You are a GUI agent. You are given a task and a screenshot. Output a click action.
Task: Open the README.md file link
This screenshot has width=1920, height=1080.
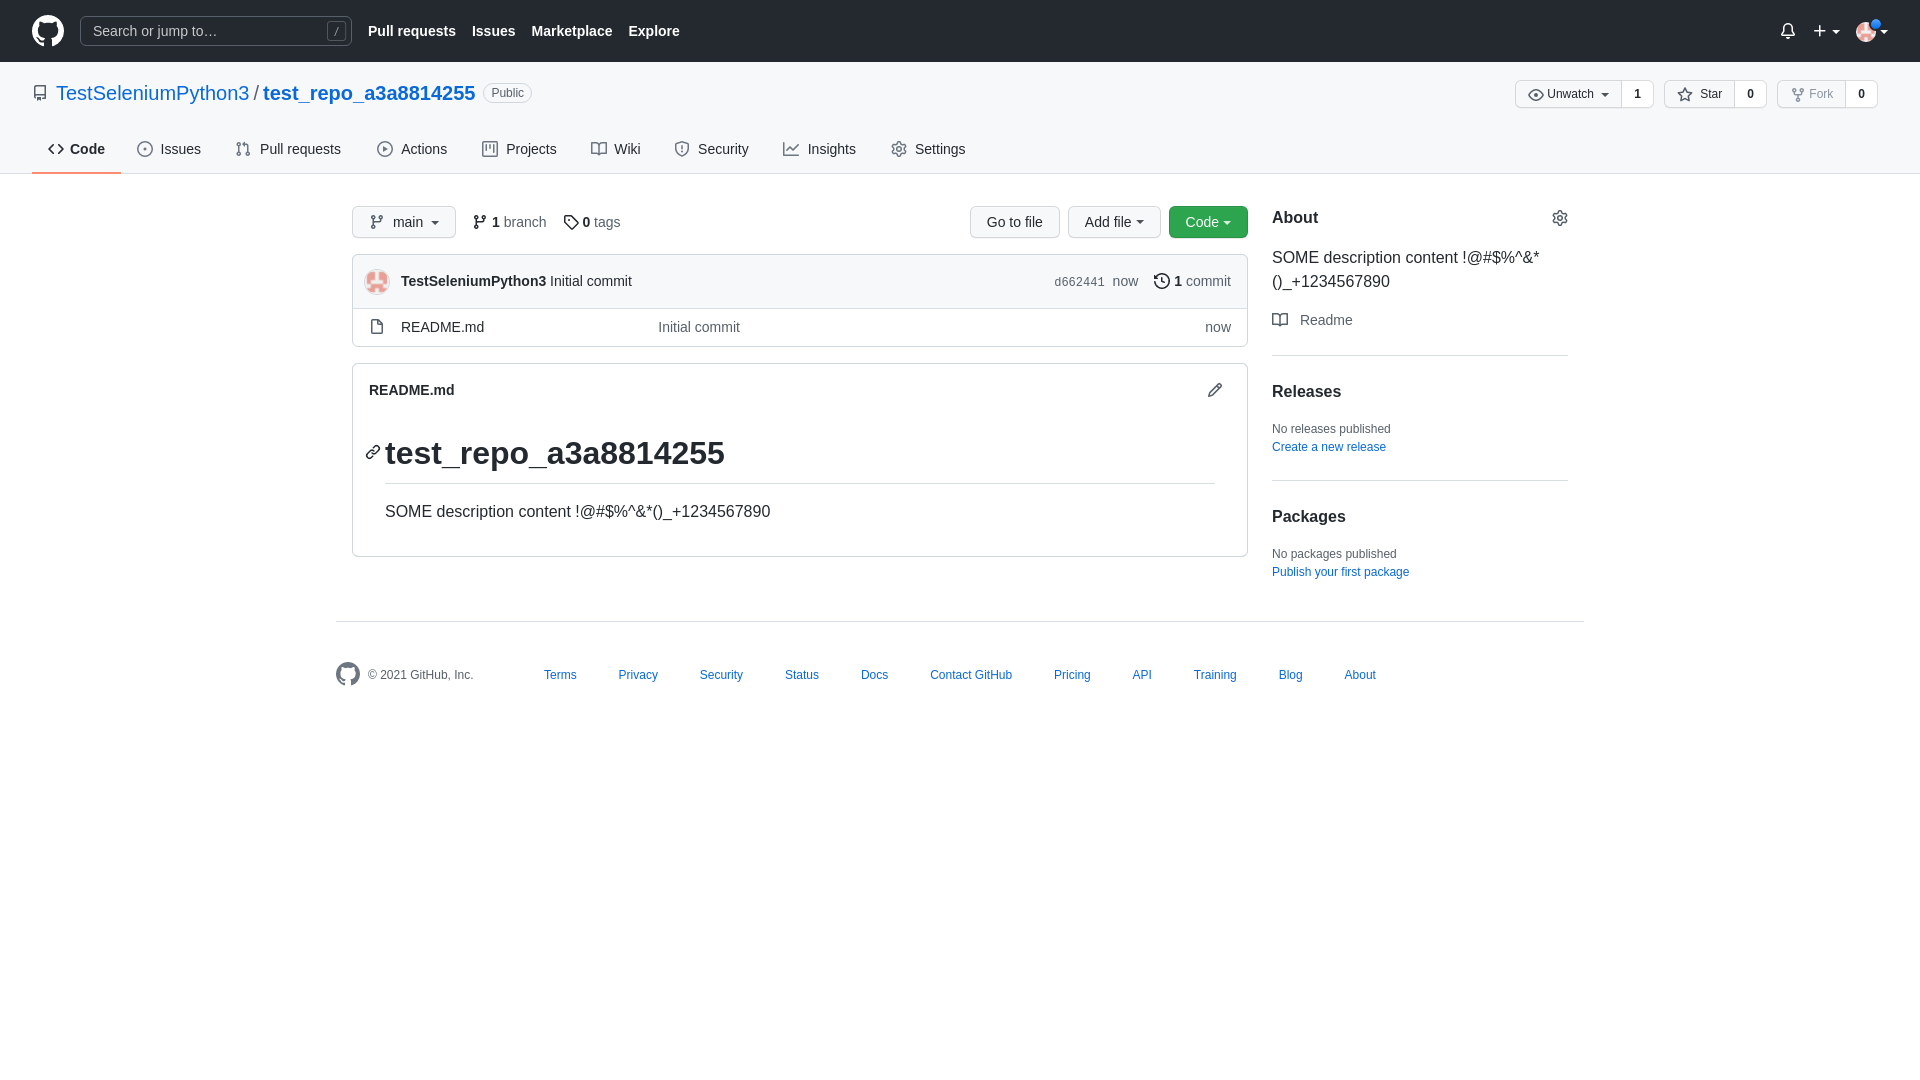pyautogui.click(x=442, y=327)
